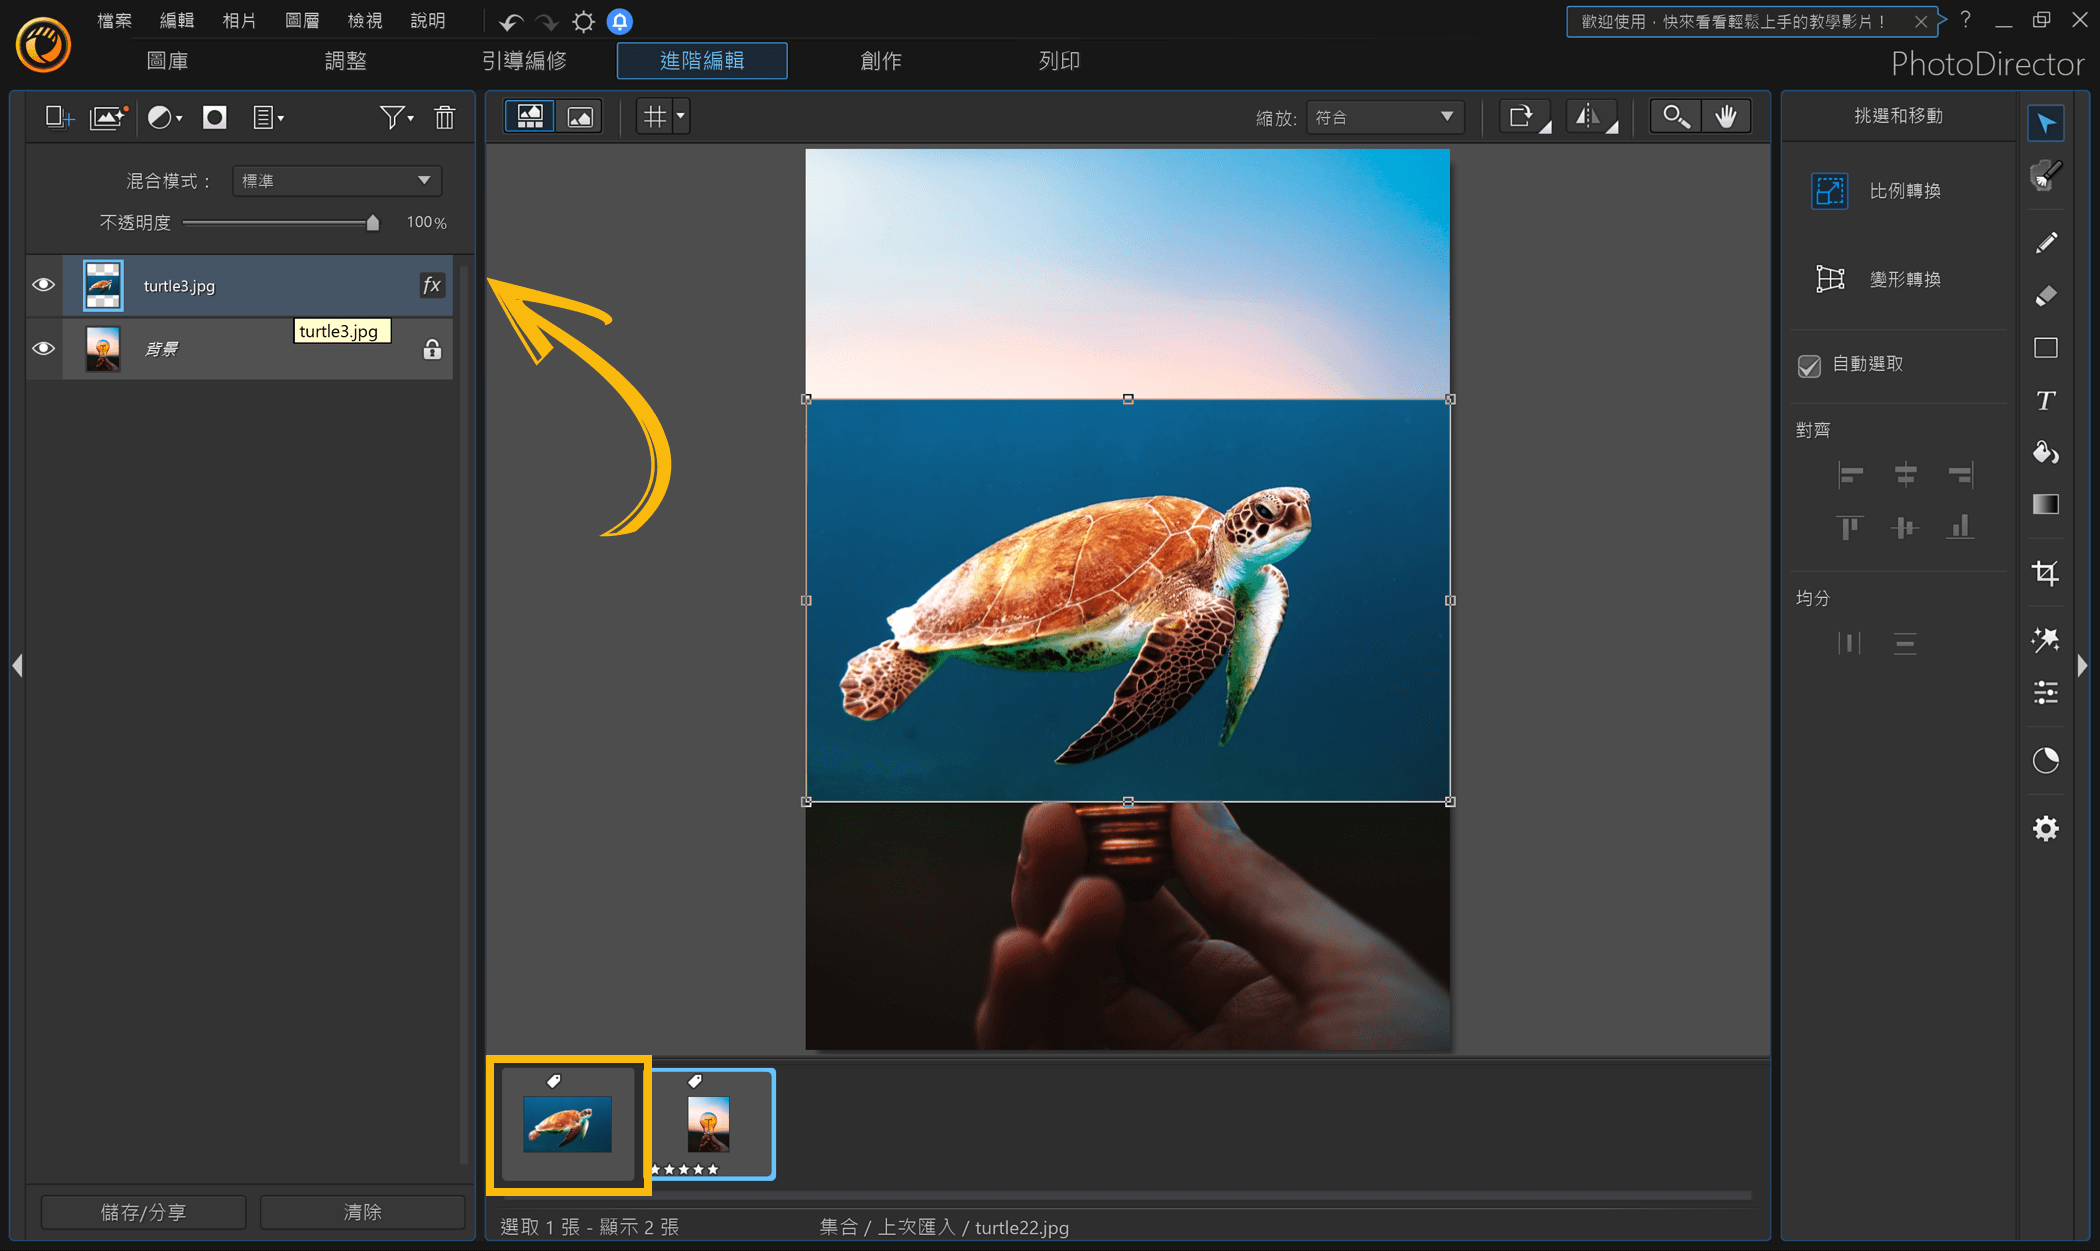Screen dimensions: 2100x1251
Task: Toggle the 自動選取 checkbox
Action: click(x=1809, y=365)
